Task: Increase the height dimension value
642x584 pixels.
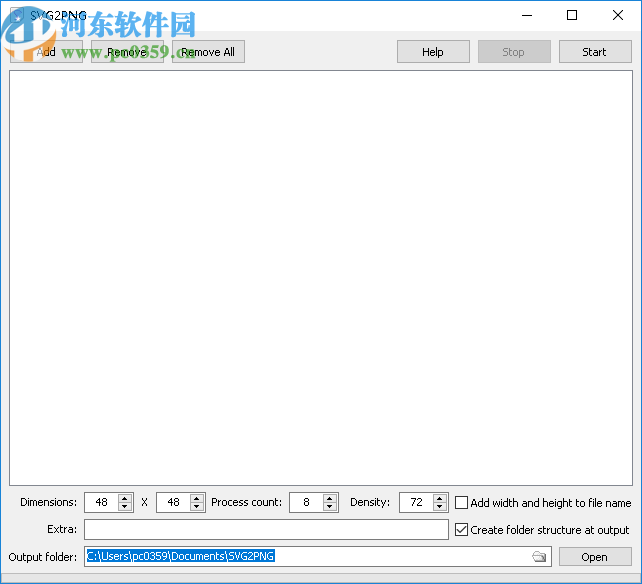Action: tap(197, 498)
